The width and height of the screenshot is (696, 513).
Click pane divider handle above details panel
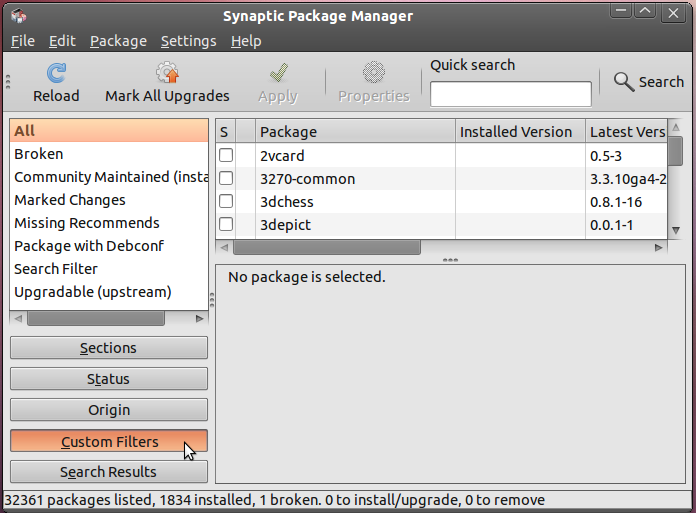[450, 260]
